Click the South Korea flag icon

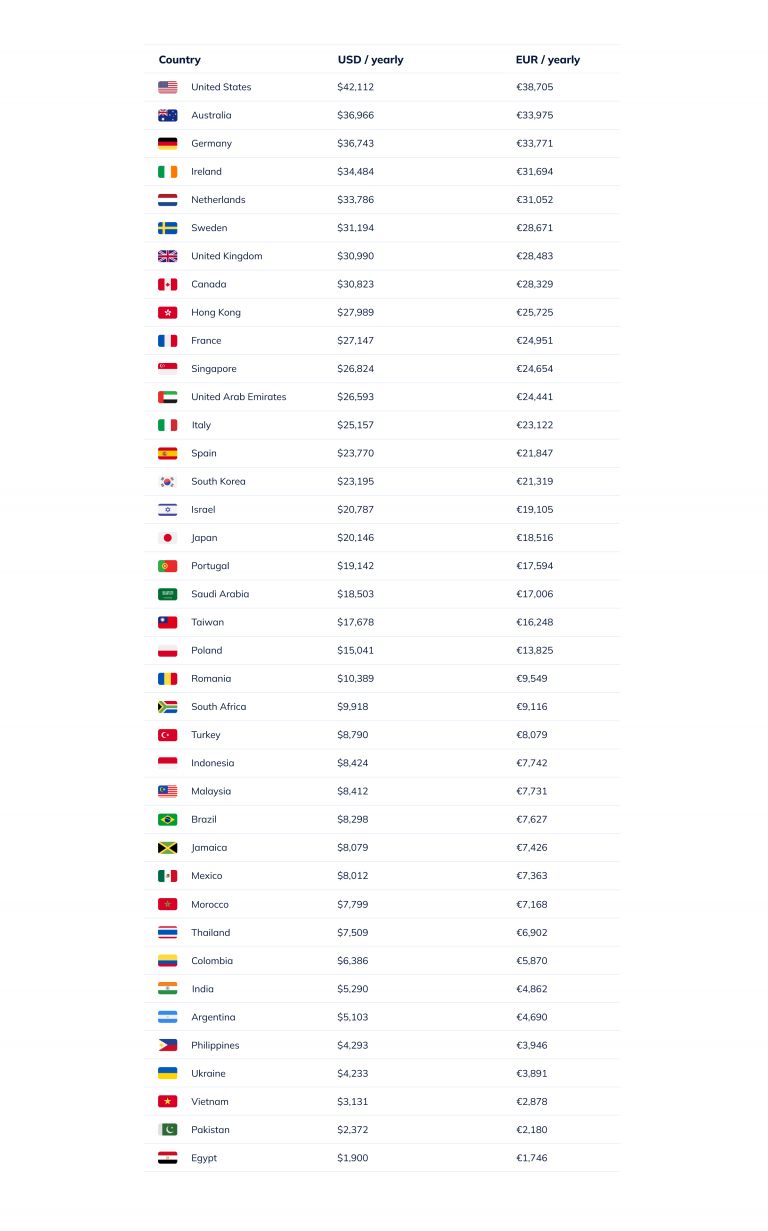click(167, 481)
